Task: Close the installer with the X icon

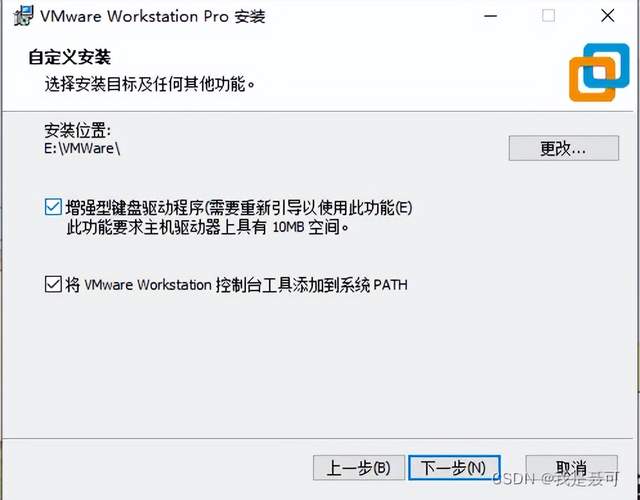Action: click(x=608, y=16)
